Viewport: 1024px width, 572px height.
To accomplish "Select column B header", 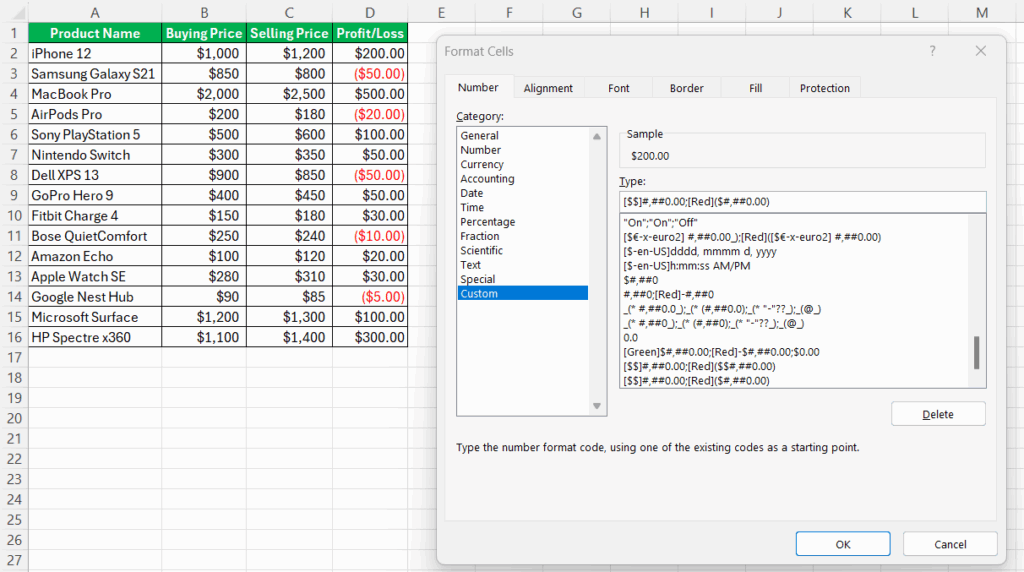I will (204, 12).
